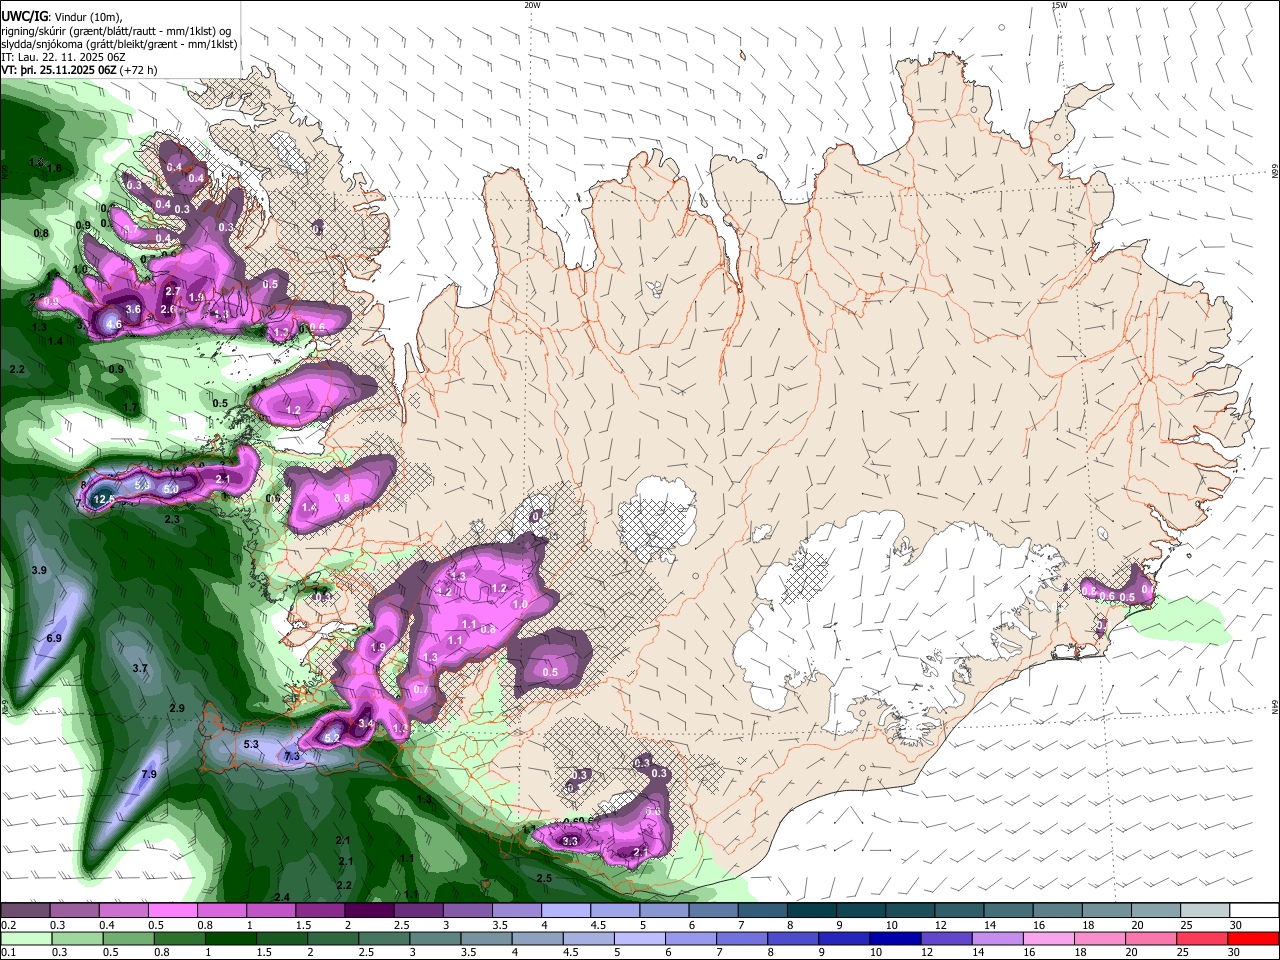
Task: Click the purple rain swatch between 12 and 14
Action: (947, 938)
